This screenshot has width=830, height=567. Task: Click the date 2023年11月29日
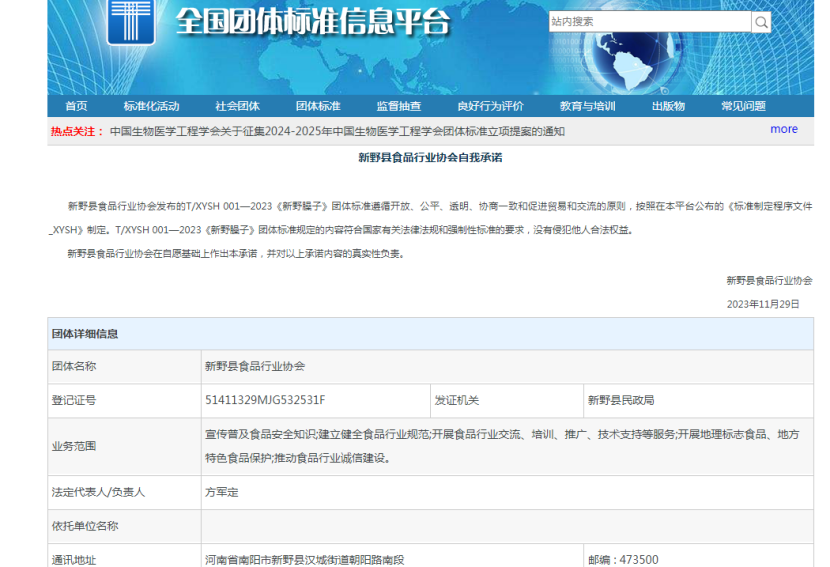point(763,304)
